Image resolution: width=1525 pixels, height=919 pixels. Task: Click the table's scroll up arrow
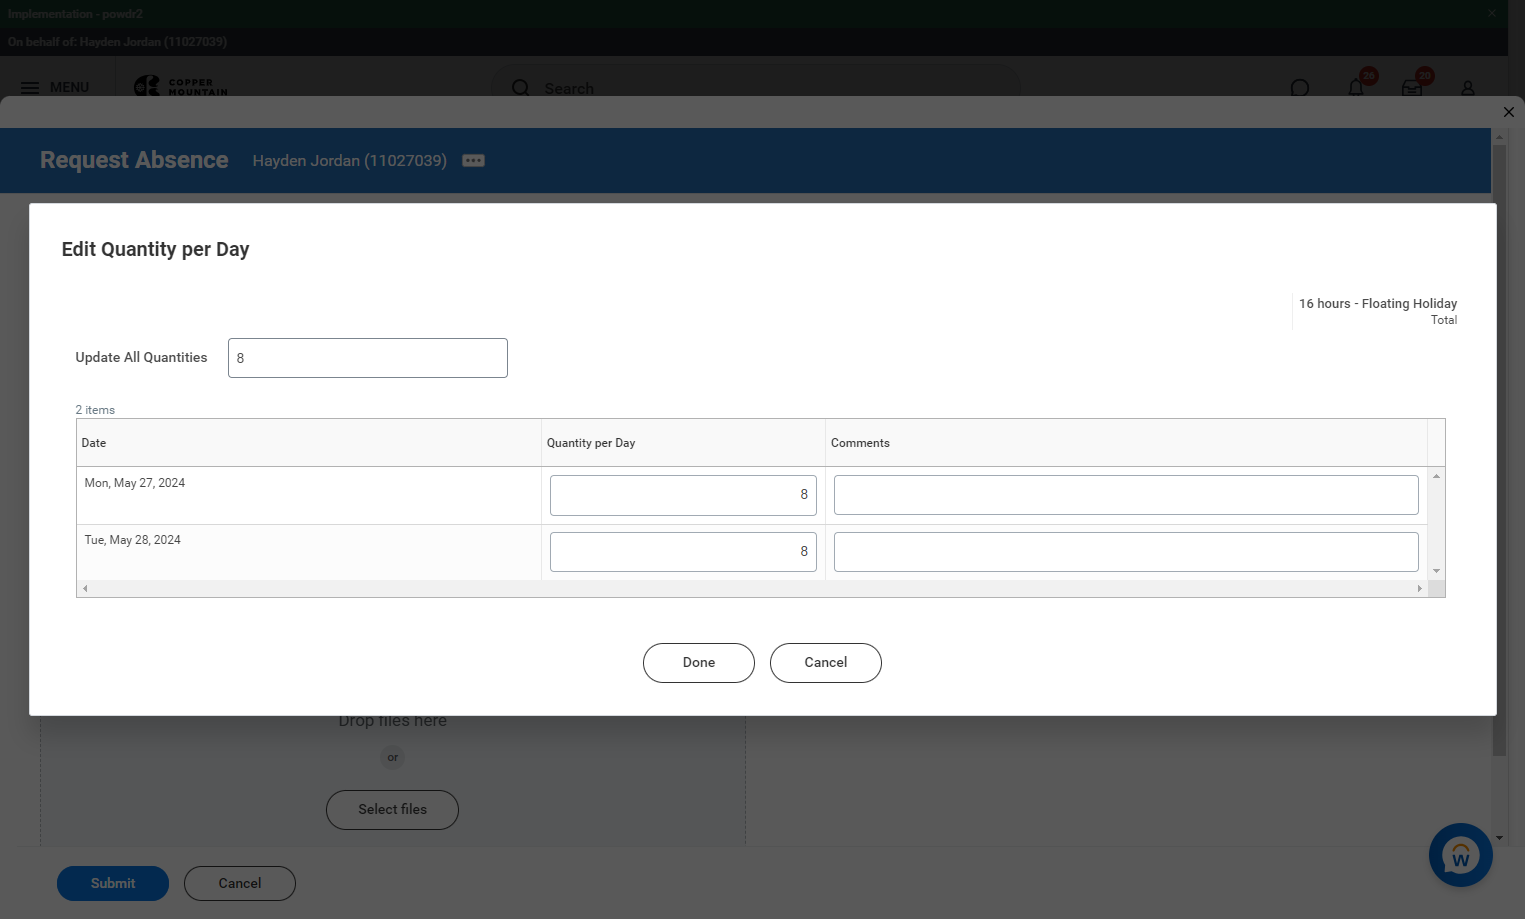click(1436, 476)
